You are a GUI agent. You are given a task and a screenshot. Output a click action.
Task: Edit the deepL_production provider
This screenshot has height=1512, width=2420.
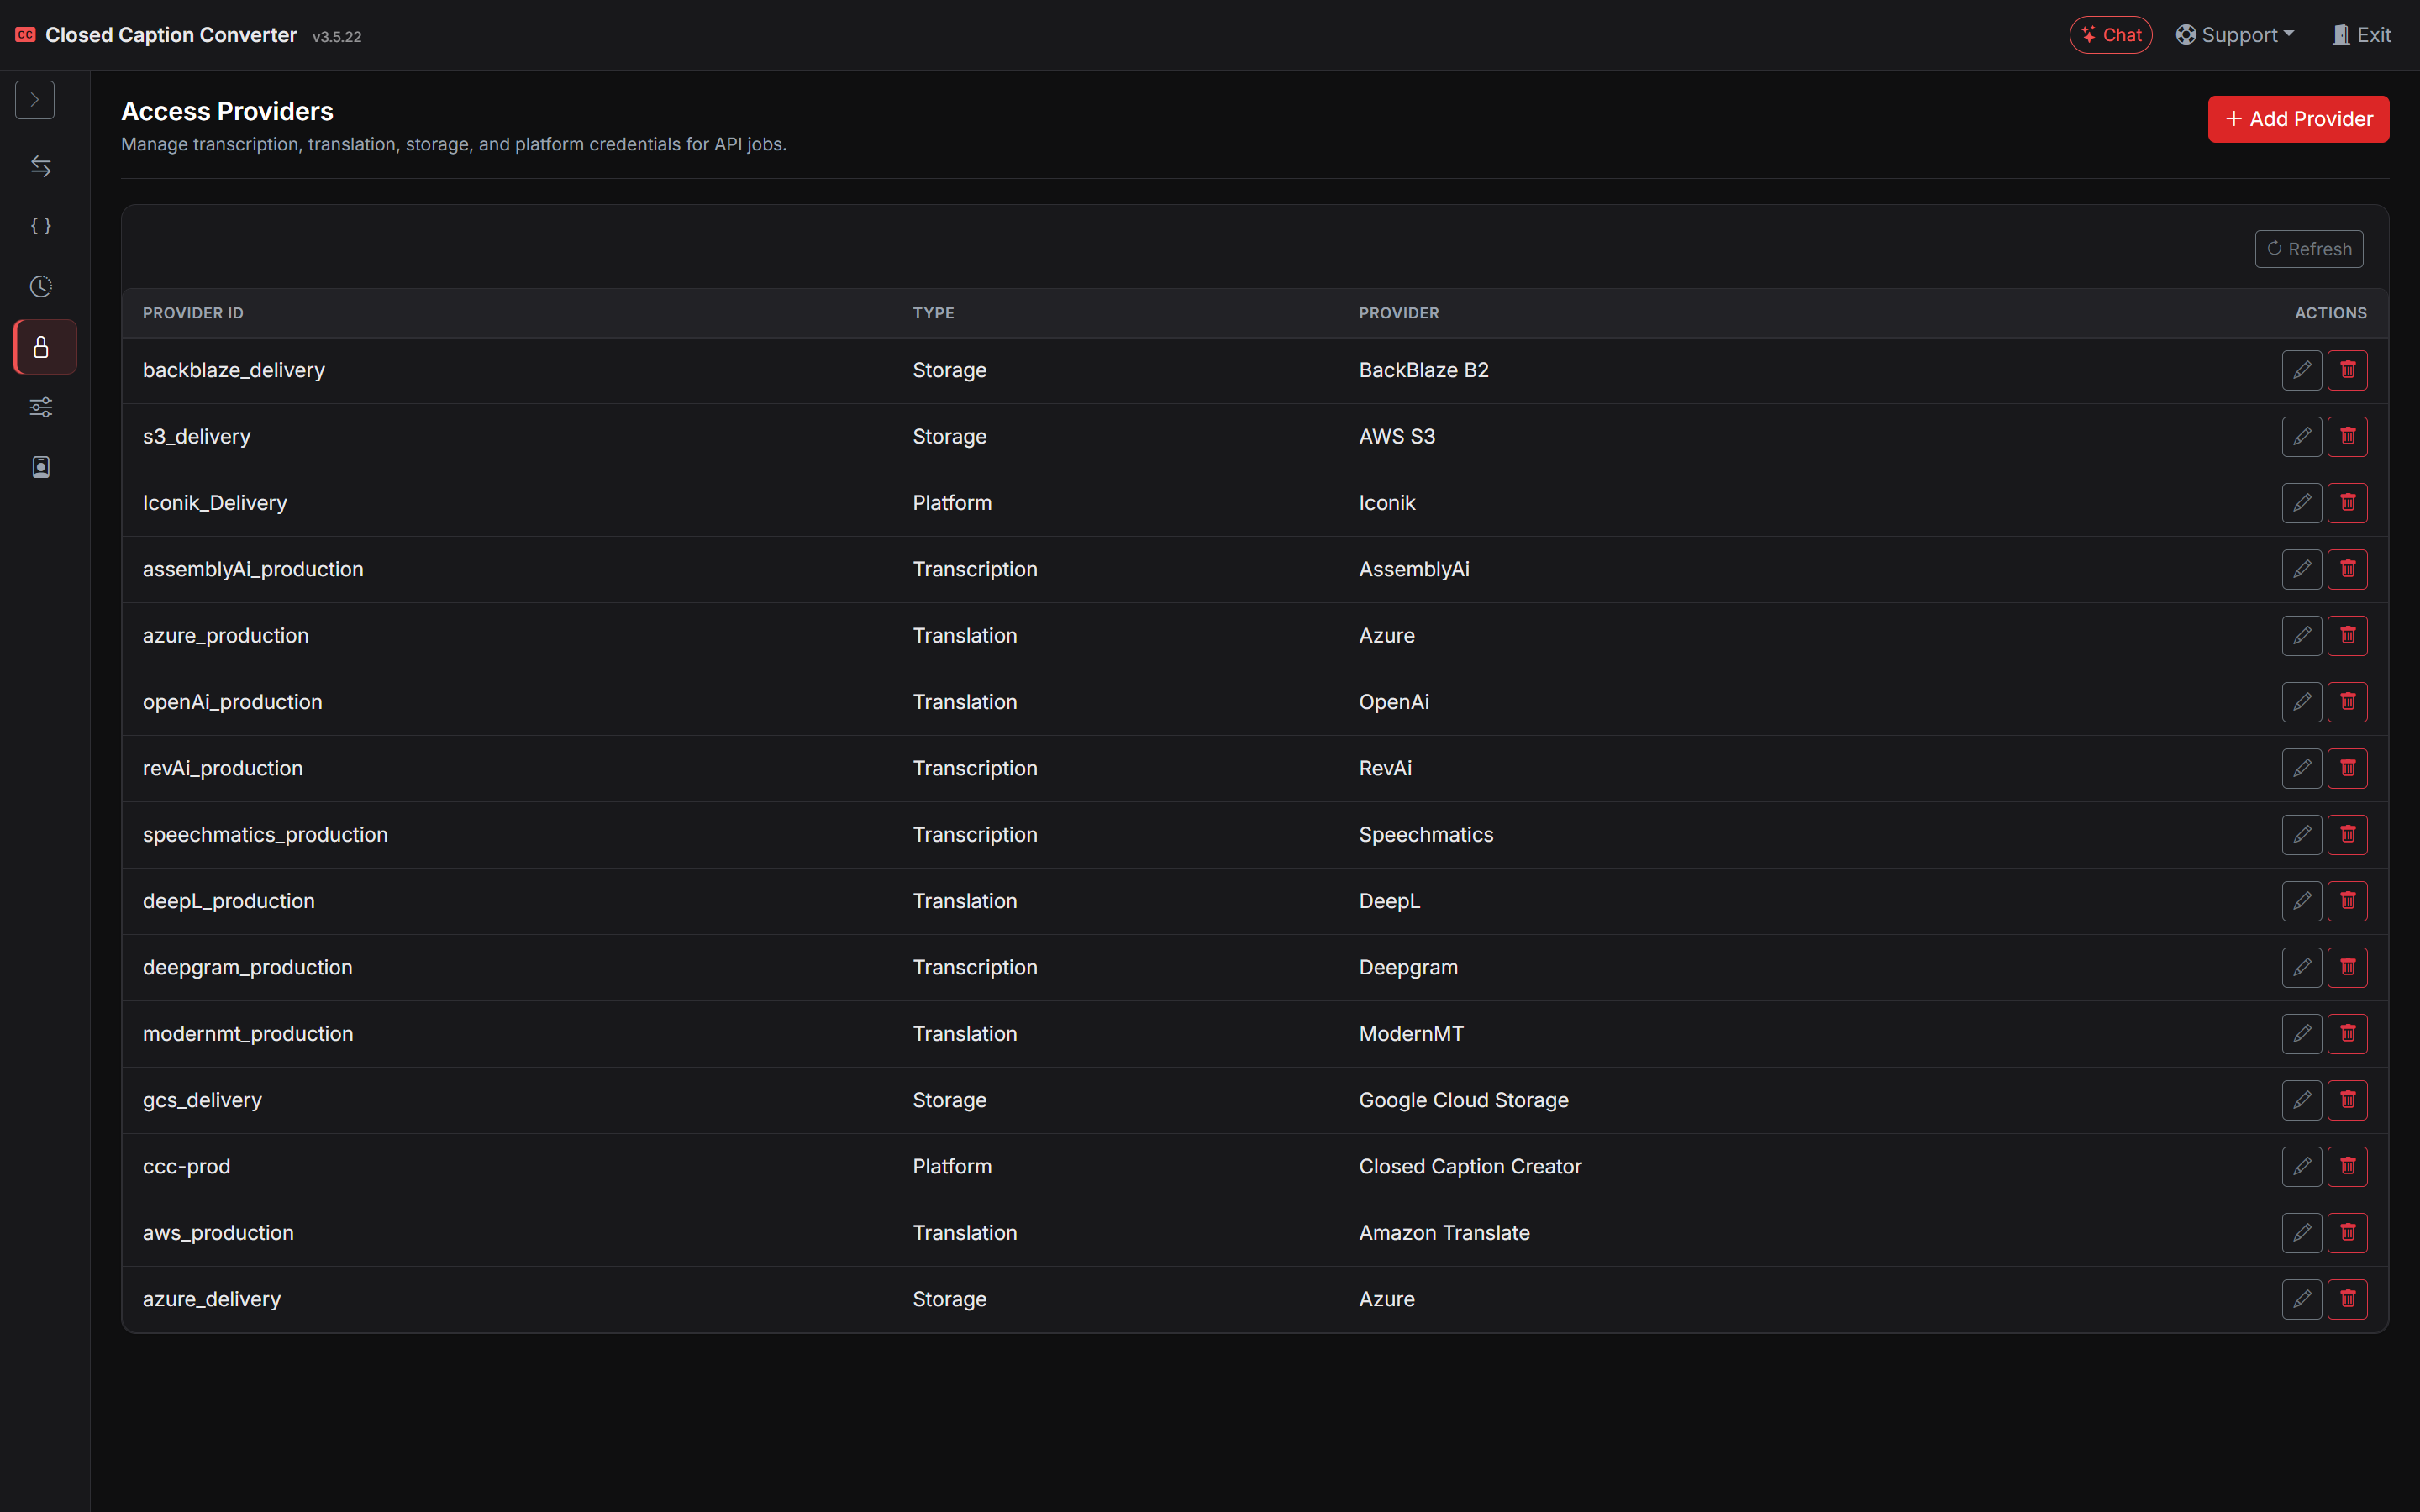pyautogui.click(x=2301, y=901)
